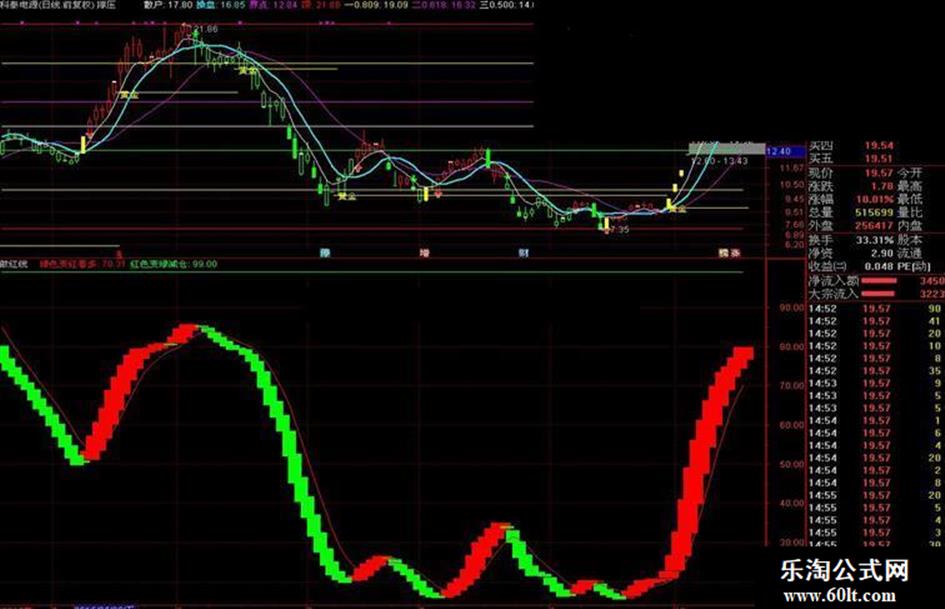Screen dimensions: 945x609
Task: Click the indicator value 红色变绿减仓: 99.00
Action: tap(174, 264)
